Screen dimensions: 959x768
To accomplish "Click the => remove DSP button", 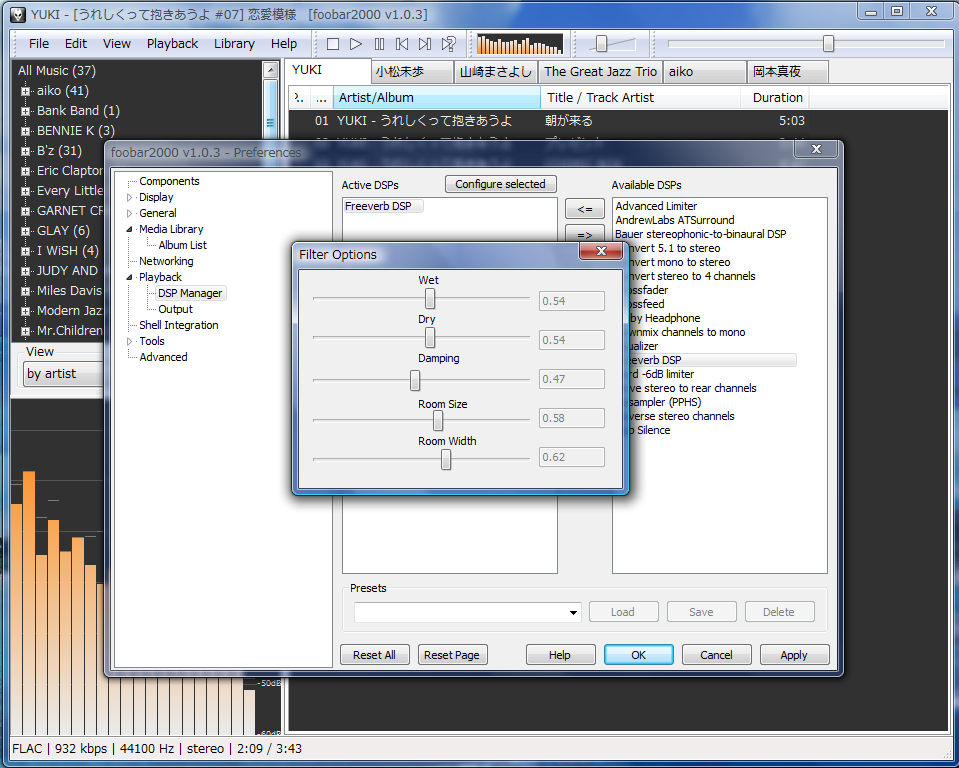I will [x=585, y=234].
